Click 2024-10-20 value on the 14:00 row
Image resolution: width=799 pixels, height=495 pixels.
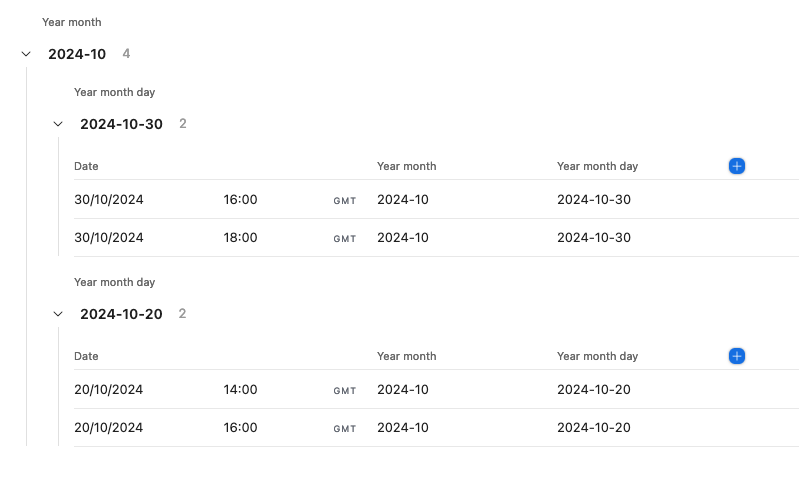[x=594, y=389]
